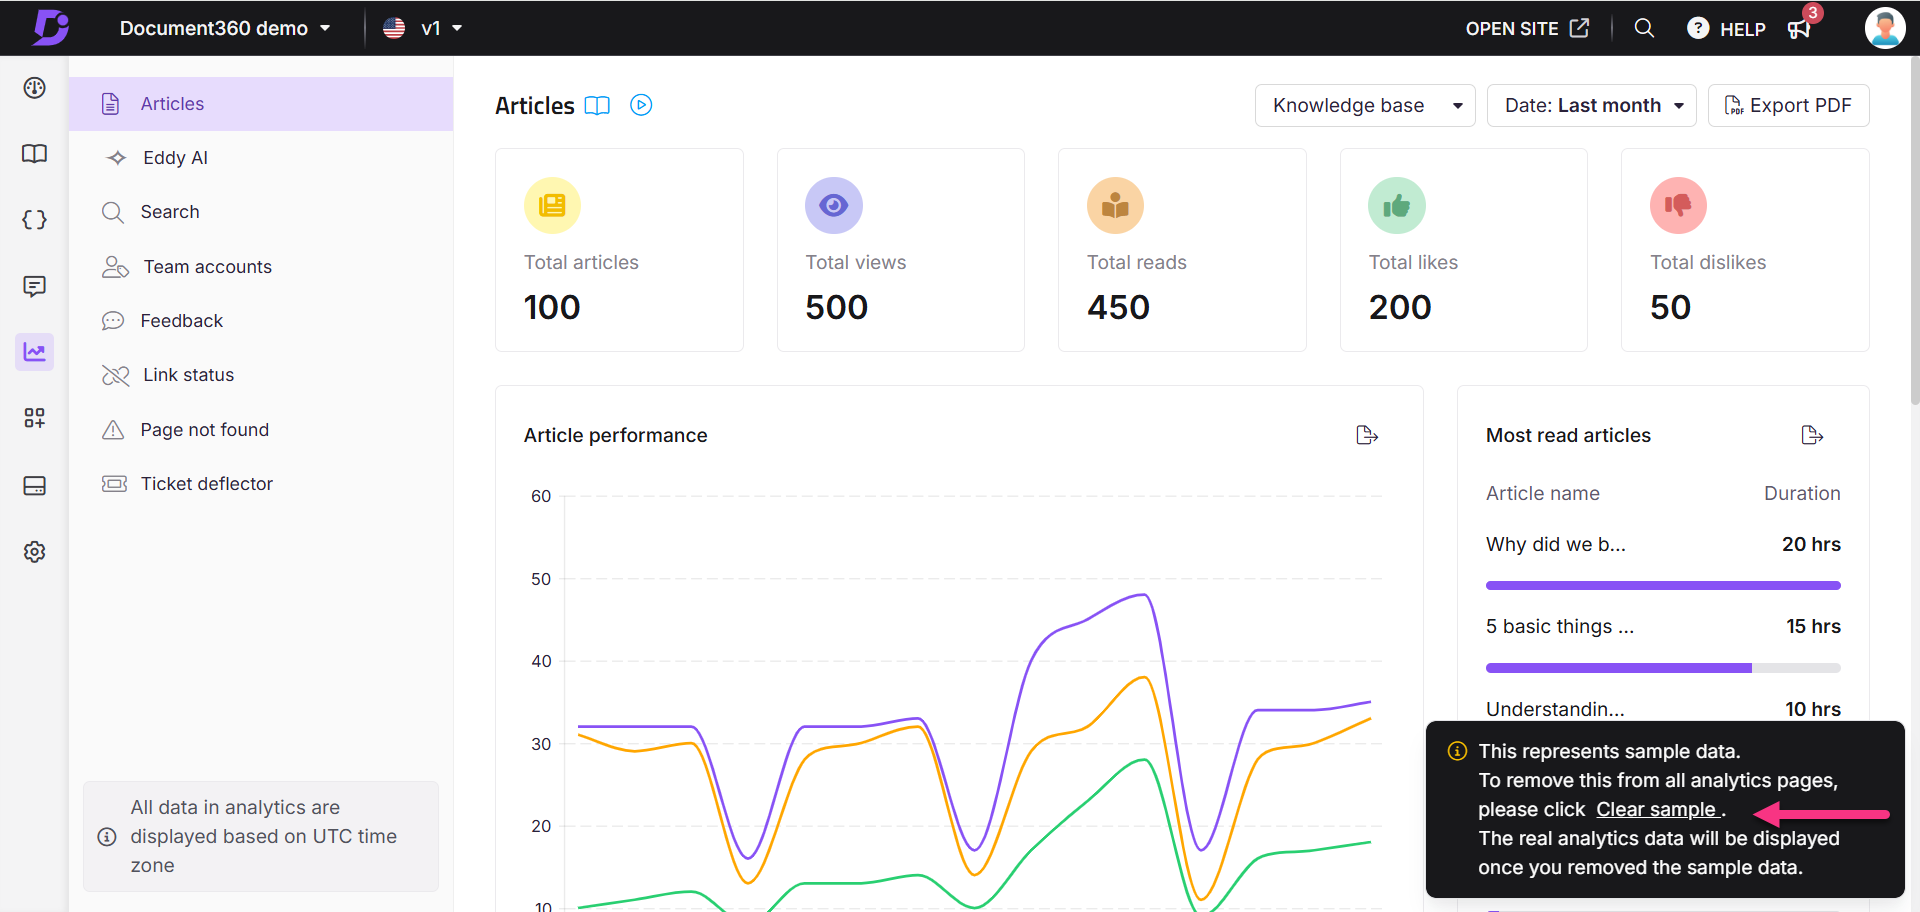Open the Documentation book icon in left rail
Viewport: 1920px width, 912px height.
35,154
